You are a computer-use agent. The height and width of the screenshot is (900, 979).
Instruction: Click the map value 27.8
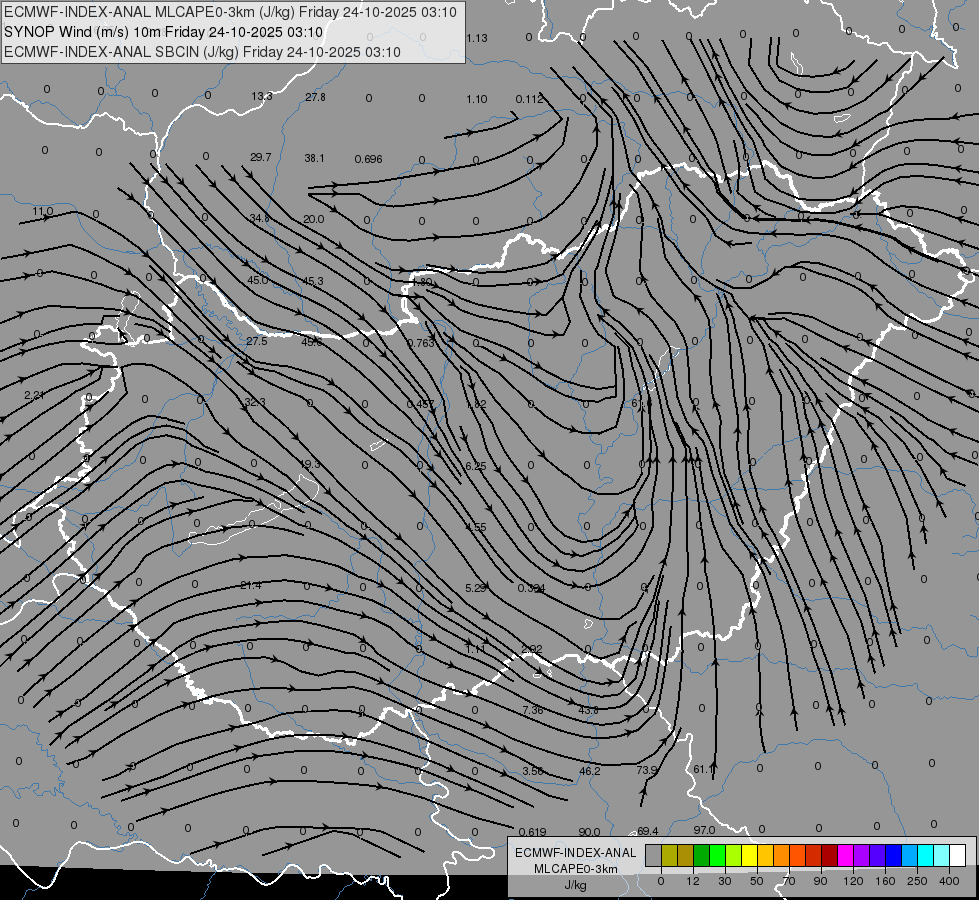click(x=315, y=97)
